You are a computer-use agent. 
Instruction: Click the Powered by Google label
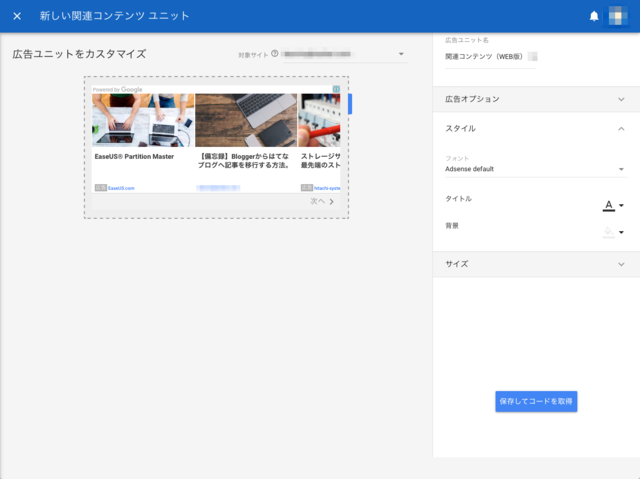click(118, 89)
